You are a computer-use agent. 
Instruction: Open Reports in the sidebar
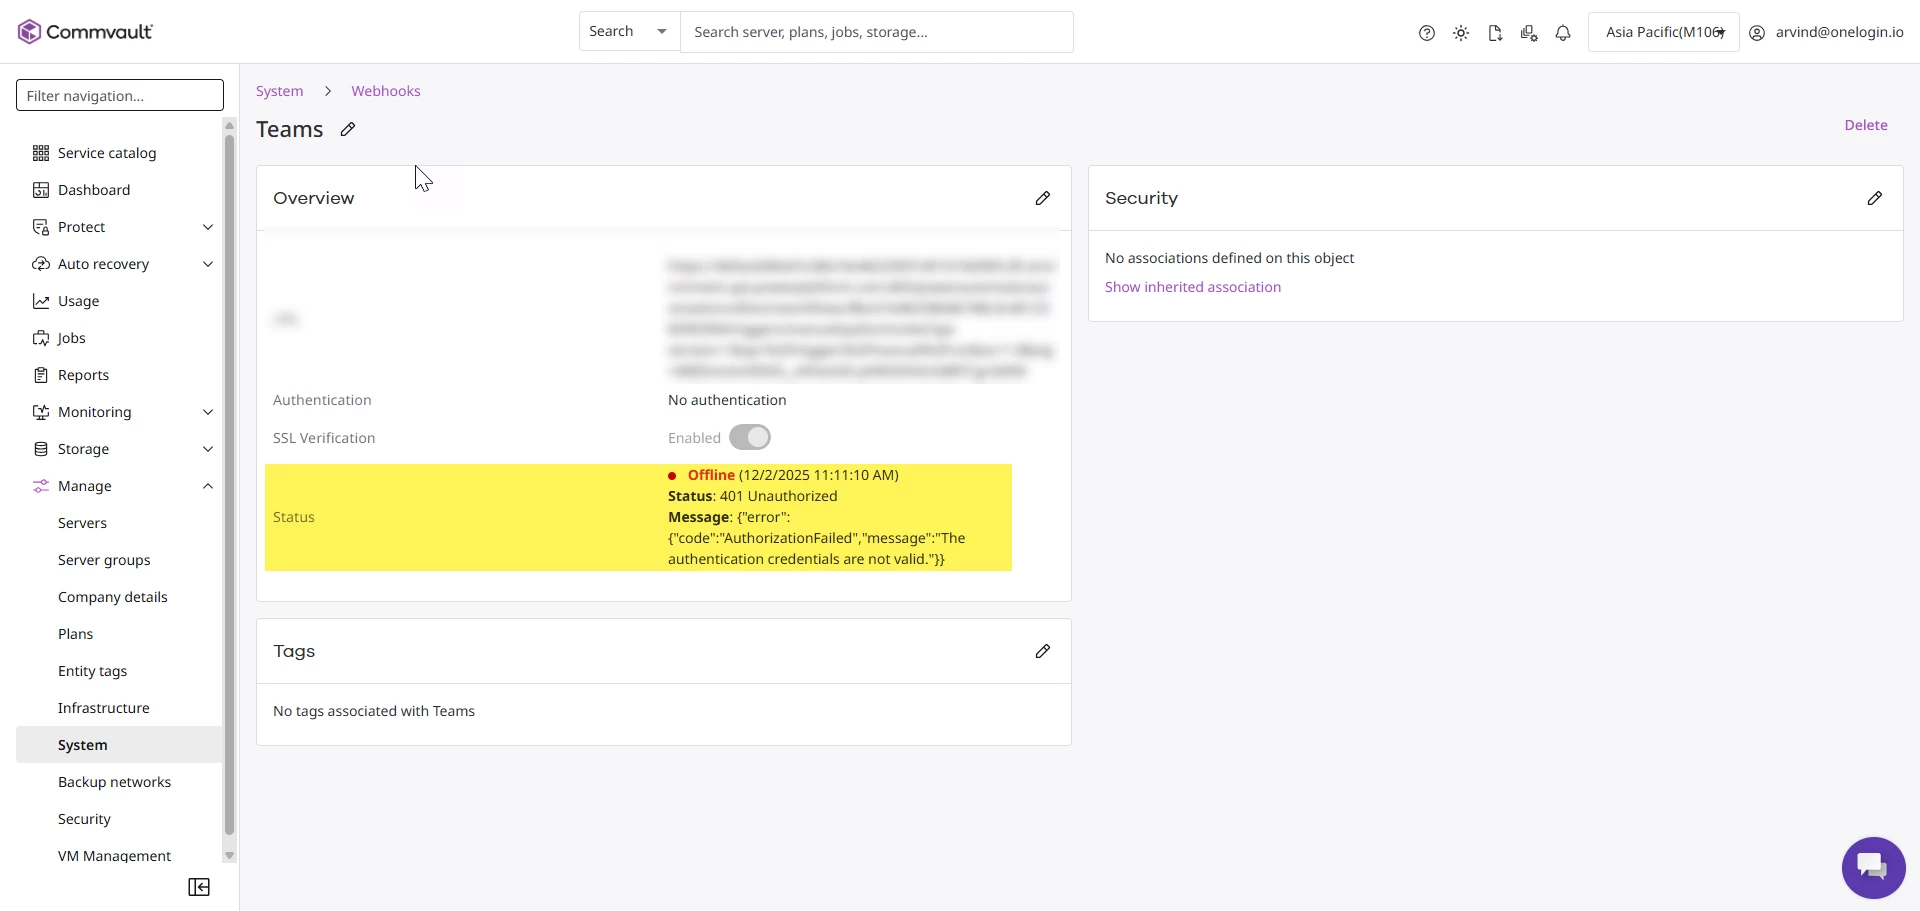pyautogui.click(x=83, y=375)
